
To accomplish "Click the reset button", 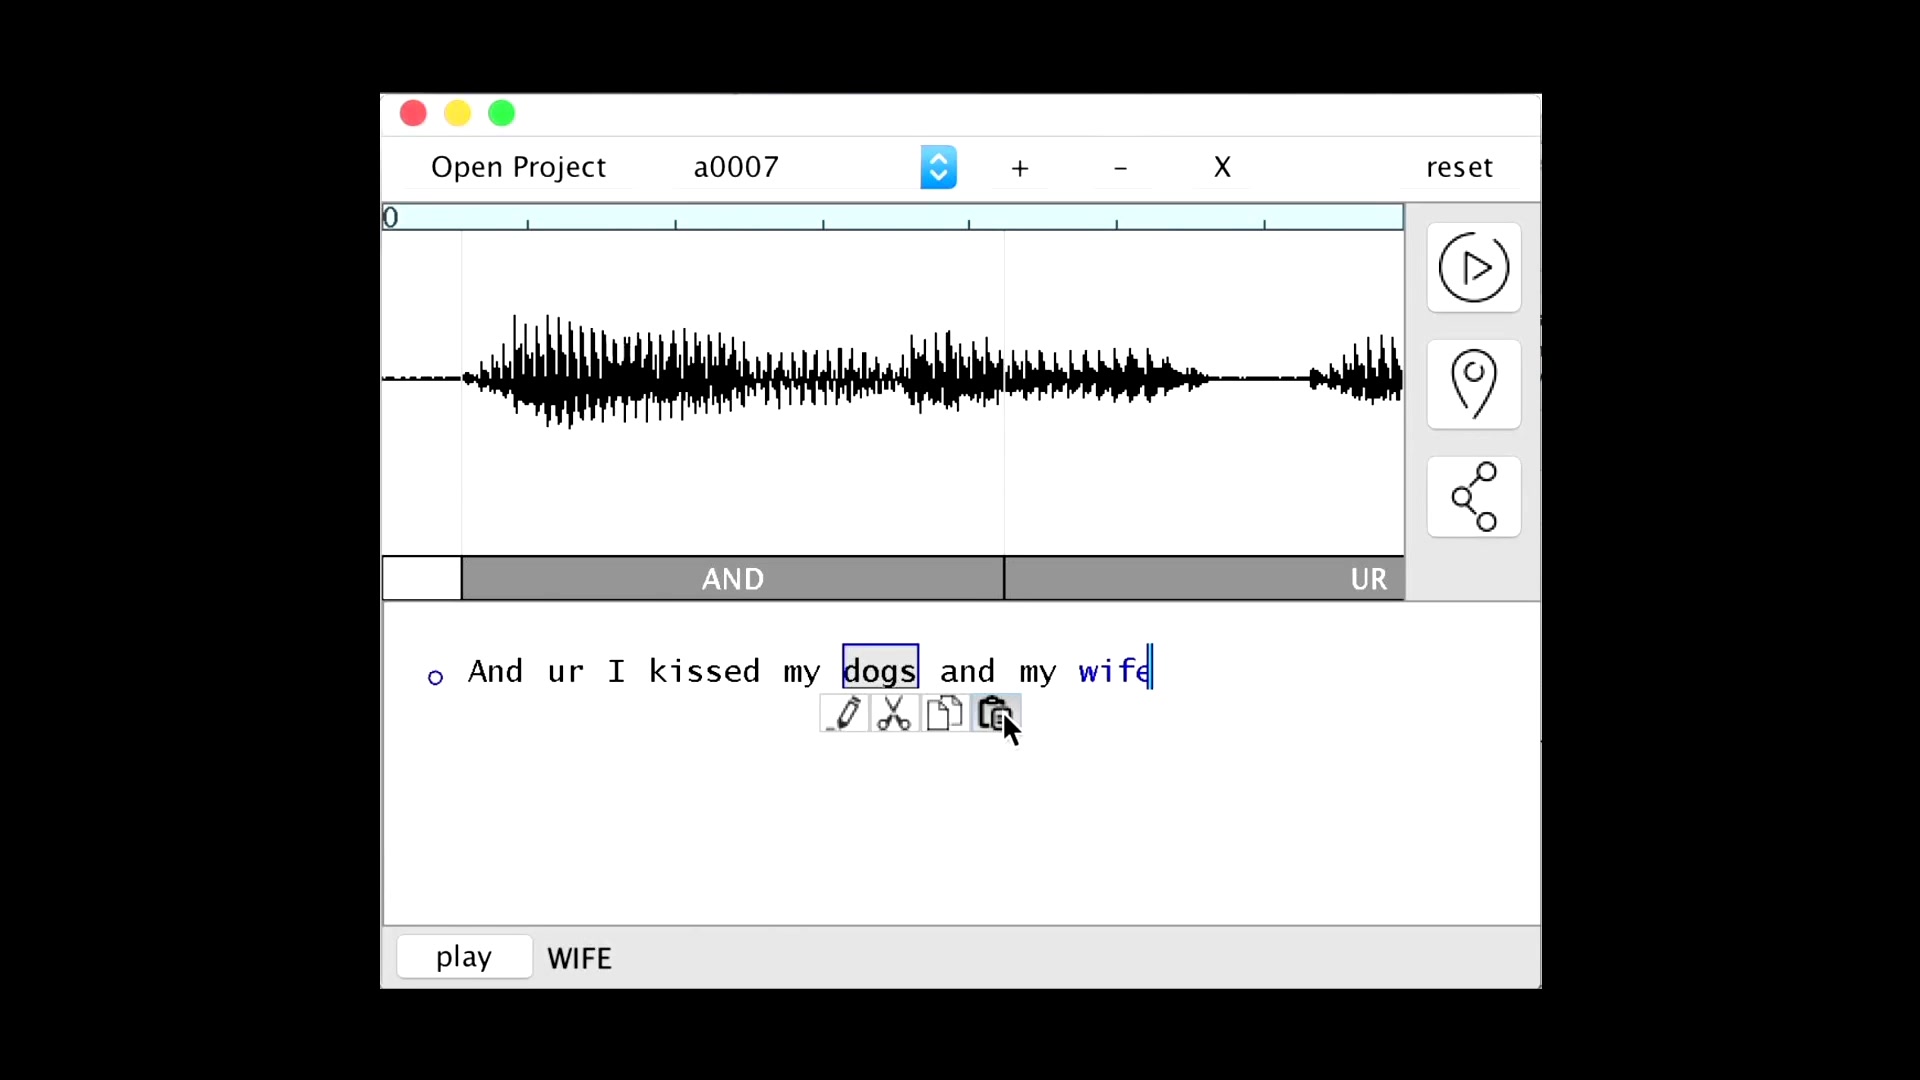I will (1459, 167).
